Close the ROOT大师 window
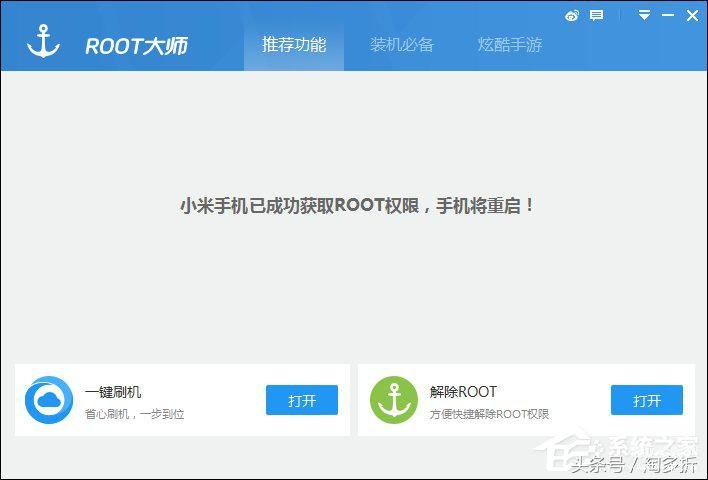The height and width of the screenshot is (480, 708). [x=692, y=16]
